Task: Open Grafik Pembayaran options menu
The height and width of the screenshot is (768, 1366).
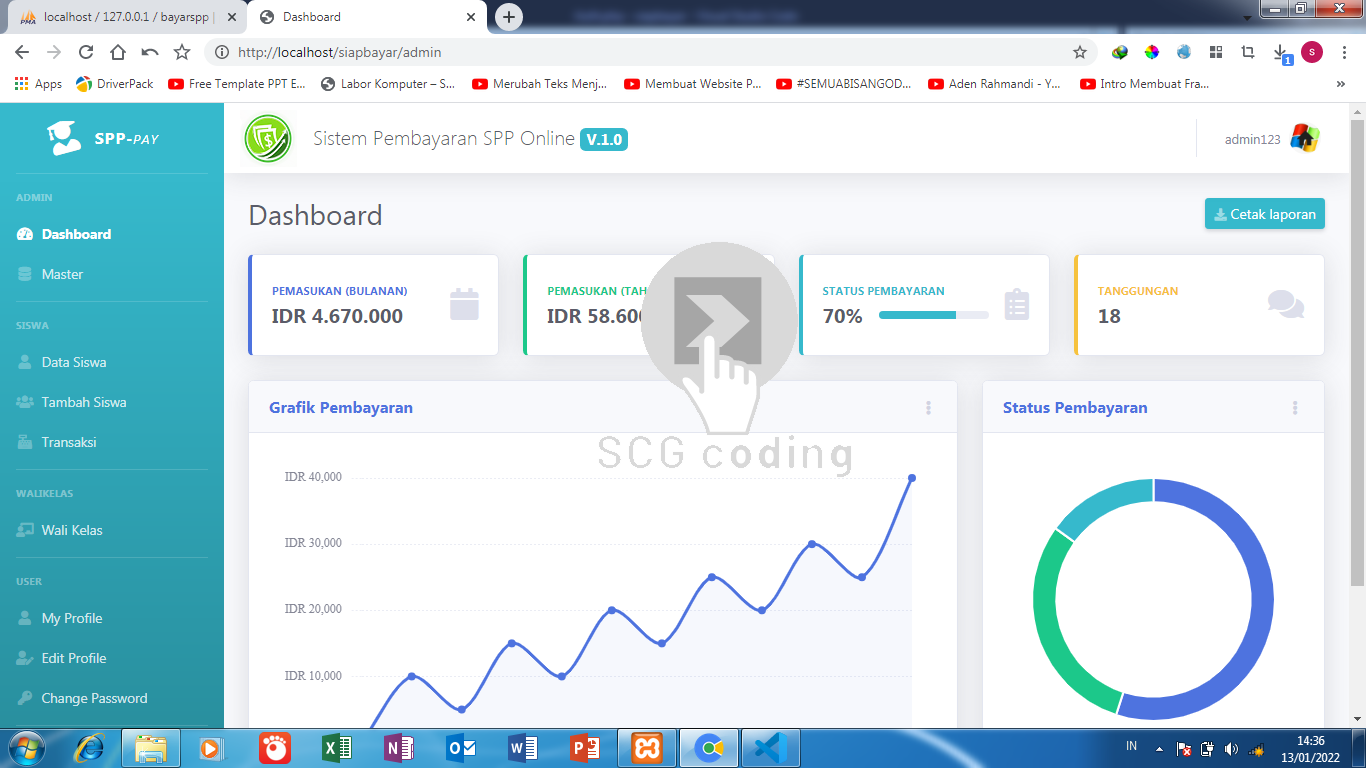Action: tap(928, 407)
